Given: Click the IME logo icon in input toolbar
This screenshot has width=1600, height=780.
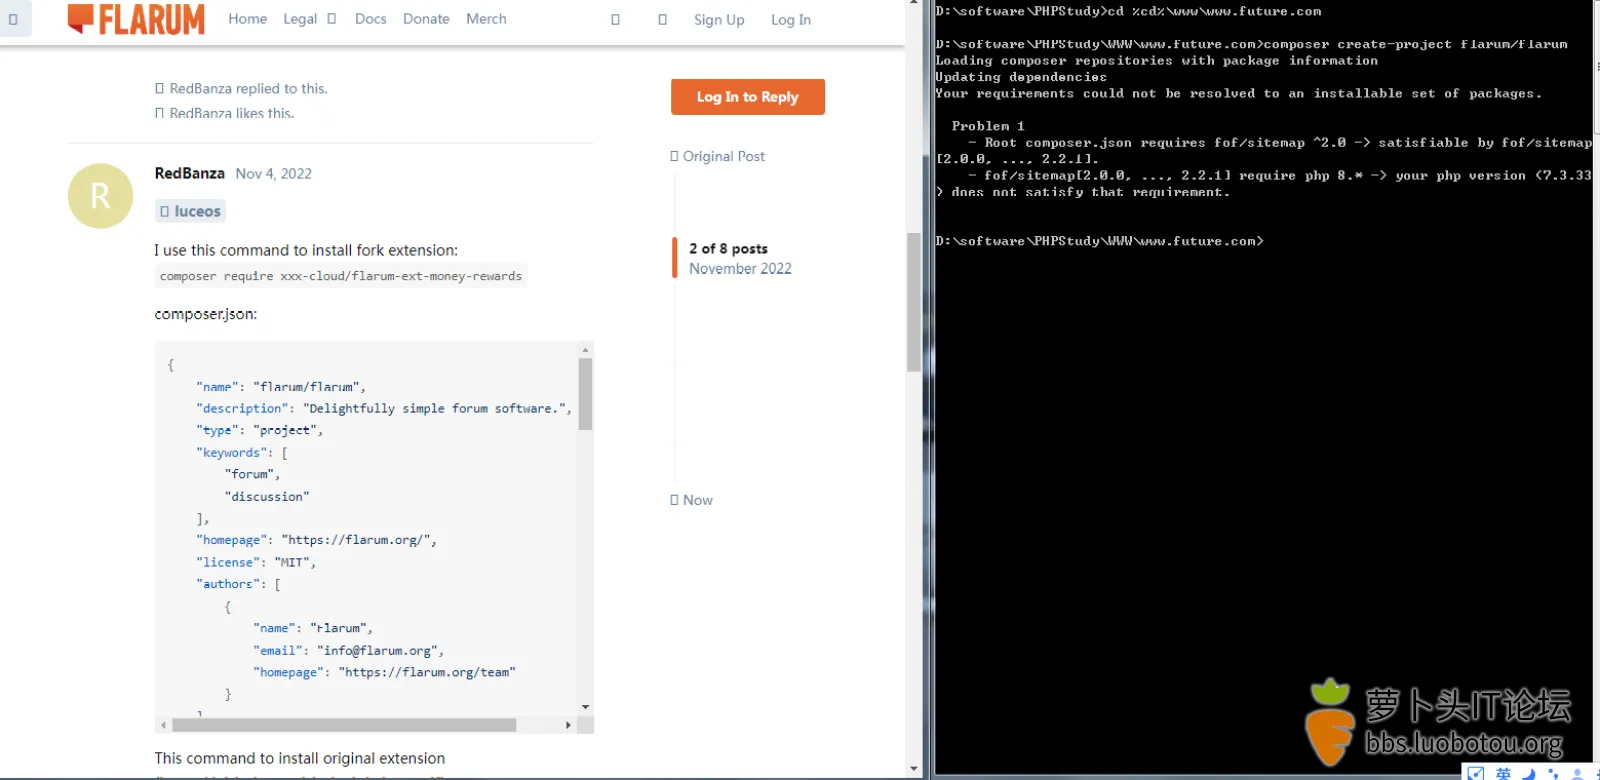Looking at the screenshot, I should [1476, 773].
